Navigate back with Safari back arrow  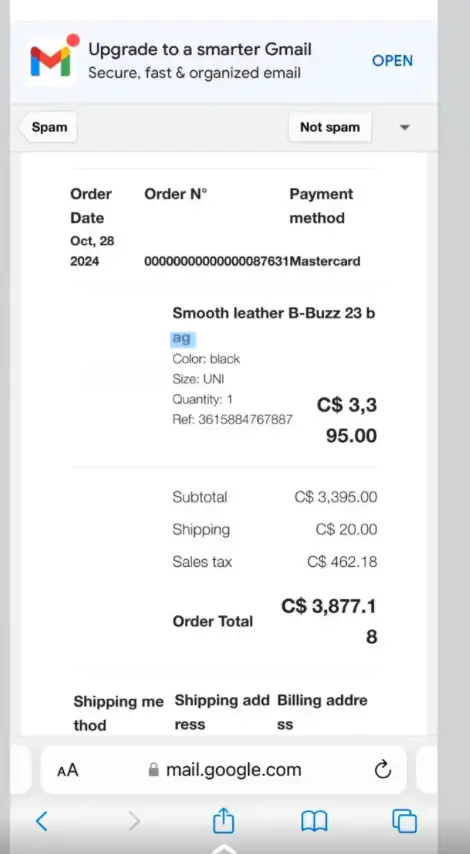[41, 820]
